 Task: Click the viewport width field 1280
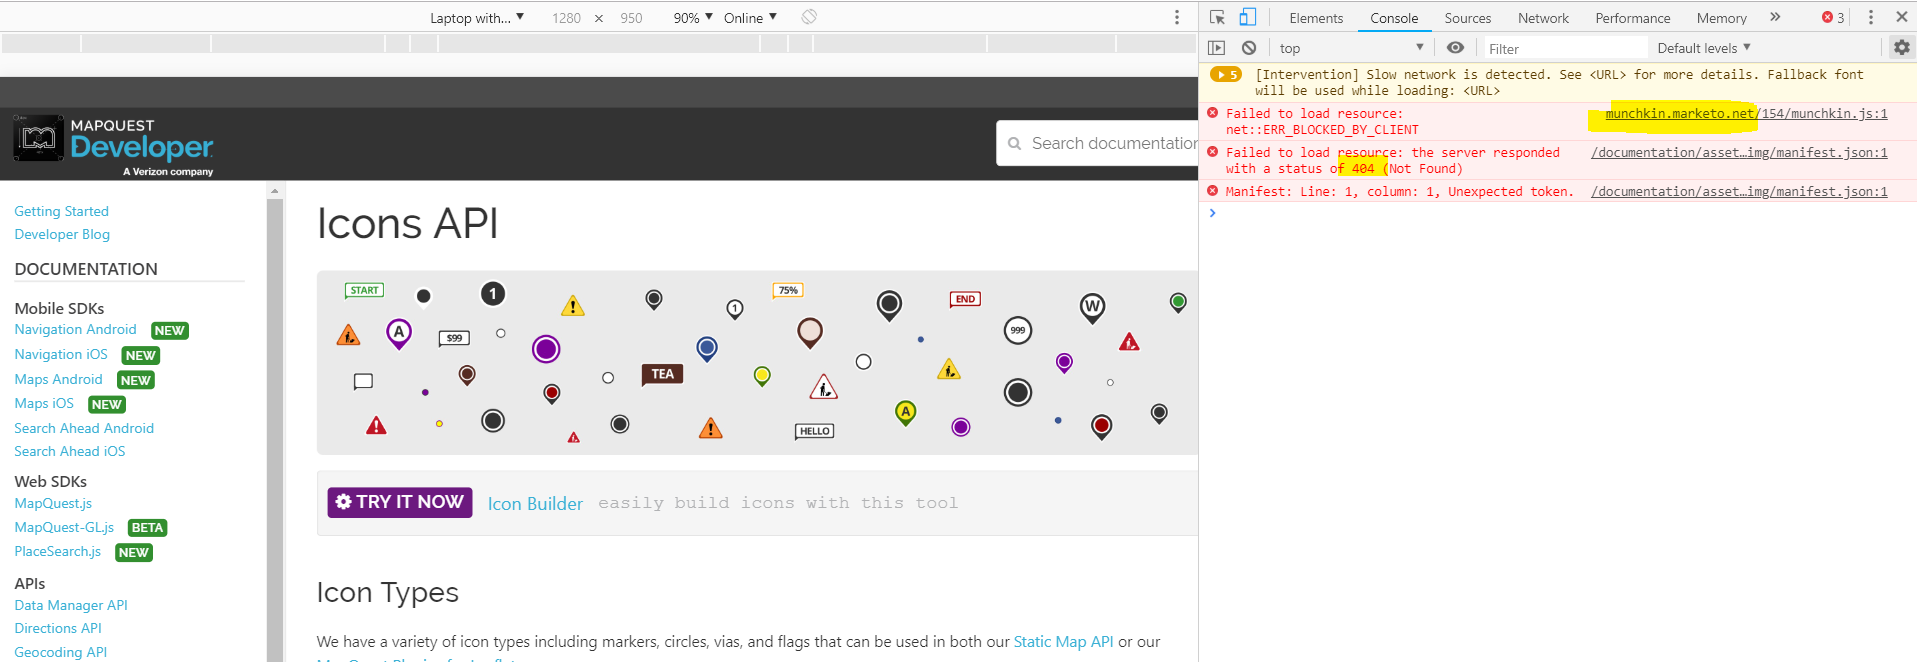pos(566,18)
